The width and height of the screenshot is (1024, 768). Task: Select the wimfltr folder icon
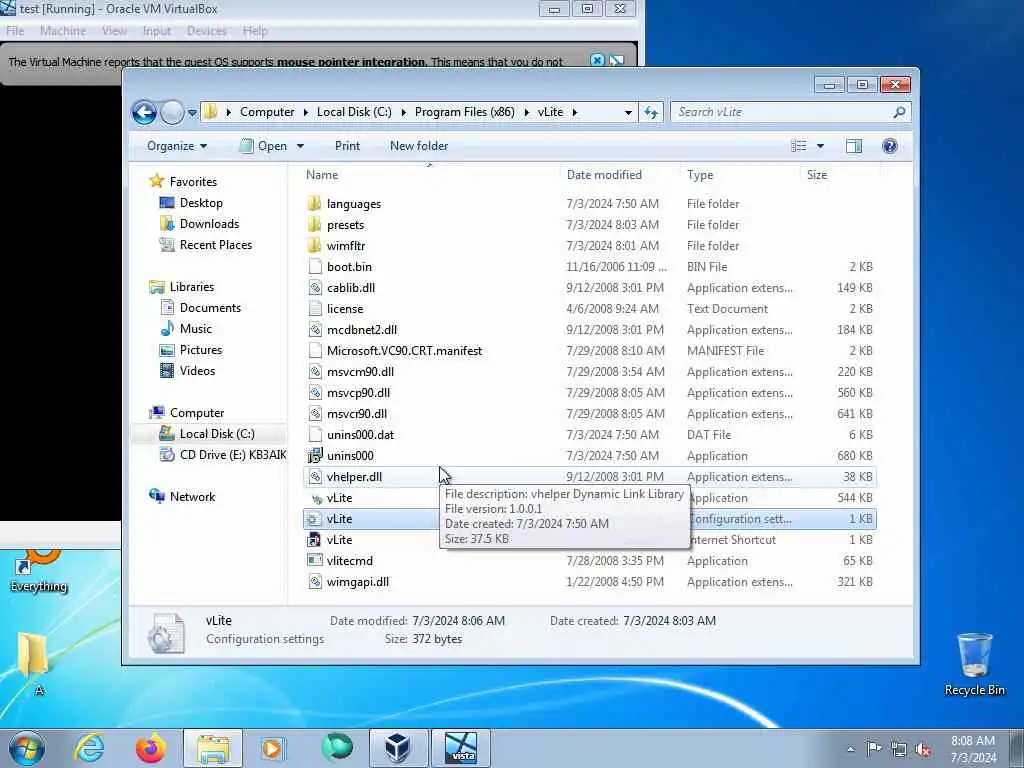coord(315,245)
